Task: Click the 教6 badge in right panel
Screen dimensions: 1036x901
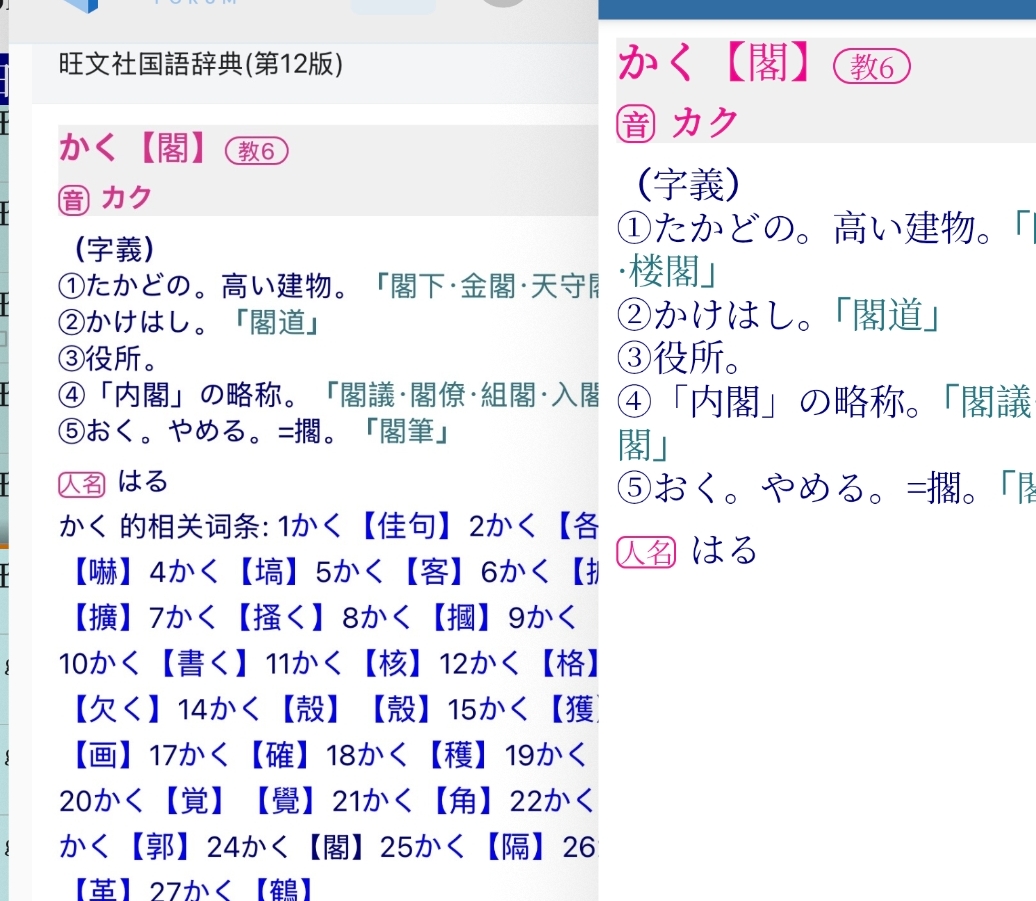Action: (x=871, y=67)
